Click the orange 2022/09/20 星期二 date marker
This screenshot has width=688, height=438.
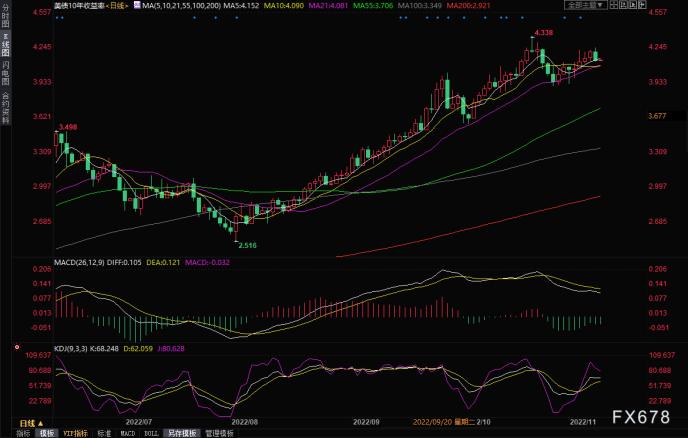coord(444,422)
